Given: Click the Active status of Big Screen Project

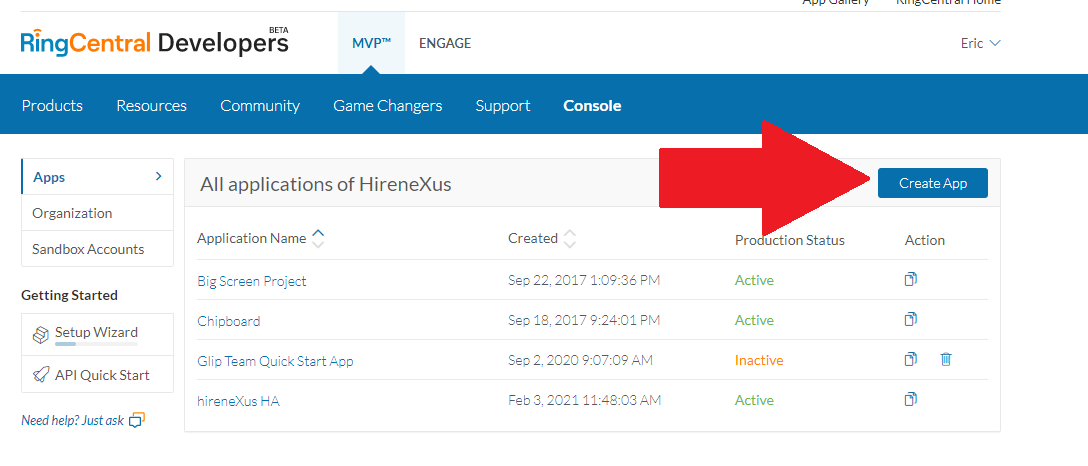Looking at the screenshot, I should coord(754,280).
